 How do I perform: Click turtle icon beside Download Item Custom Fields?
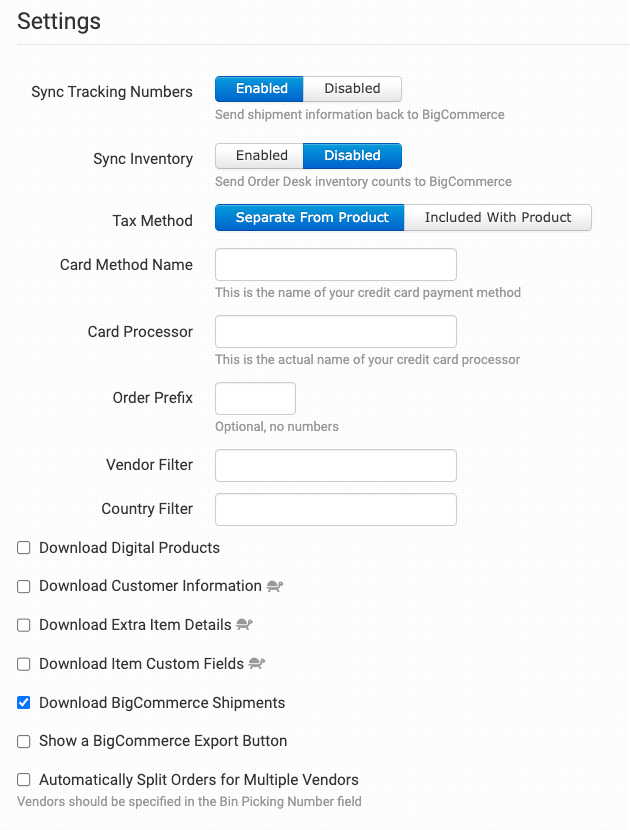pyautogui.click(x=256, y=664)
